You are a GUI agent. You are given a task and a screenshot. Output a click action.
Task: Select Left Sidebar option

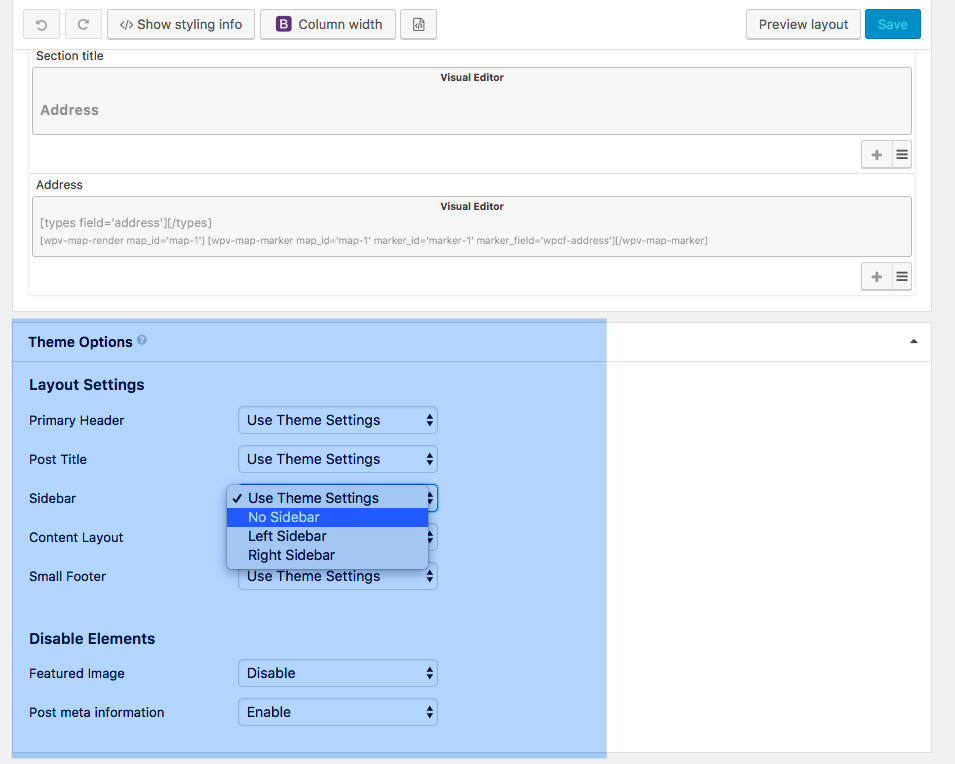pos(328,536)
